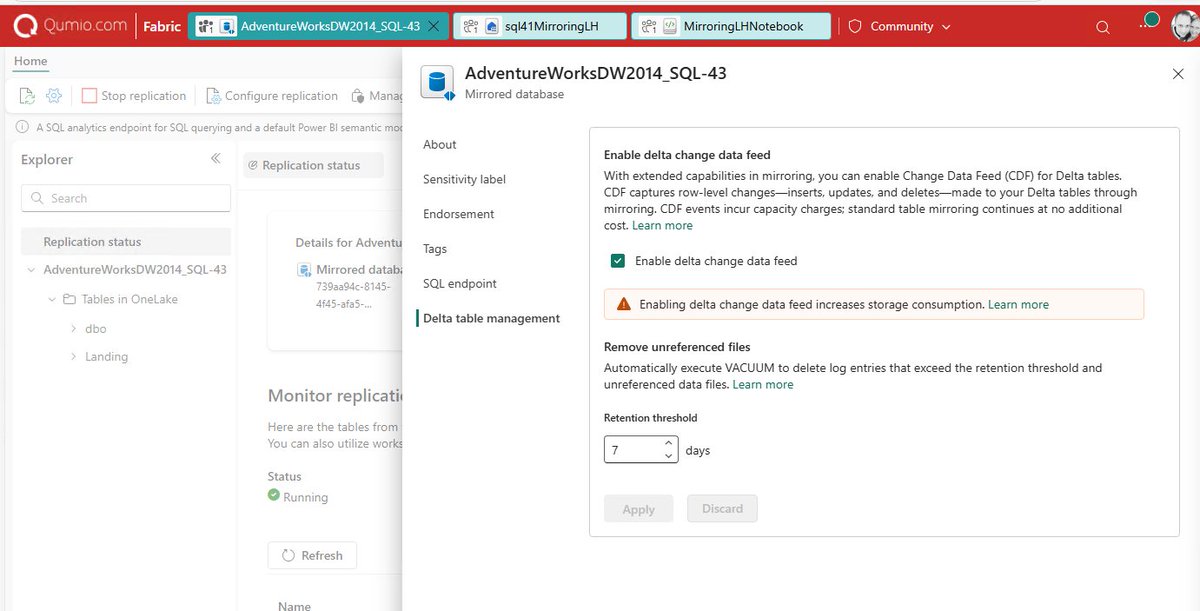Click the mirrored database icon in panel header
The width and height of the screenshot is (1200, 611).
click(436, 82)
